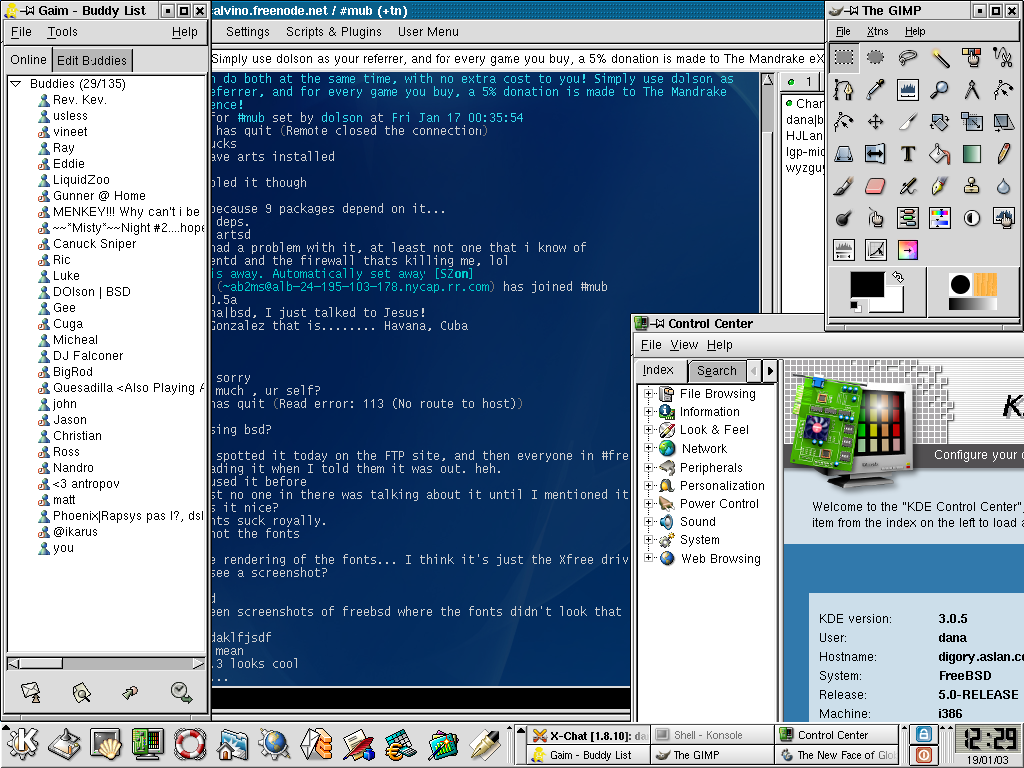Select the Magnify zoom tool in GIMP

coord(940,89)
